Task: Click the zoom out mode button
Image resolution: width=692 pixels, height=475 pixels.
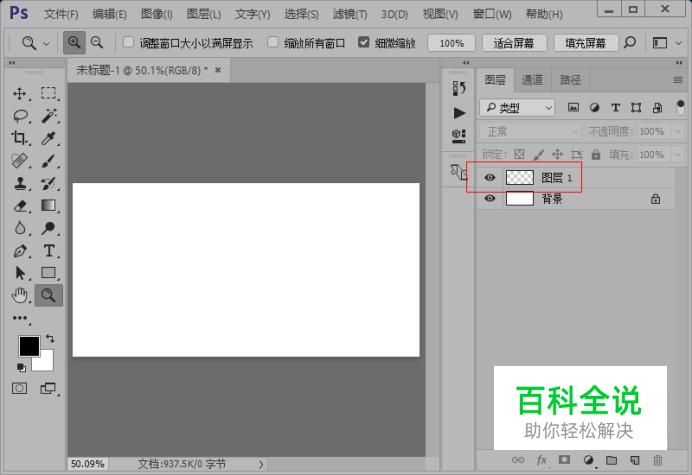Action: pos(97,42)
